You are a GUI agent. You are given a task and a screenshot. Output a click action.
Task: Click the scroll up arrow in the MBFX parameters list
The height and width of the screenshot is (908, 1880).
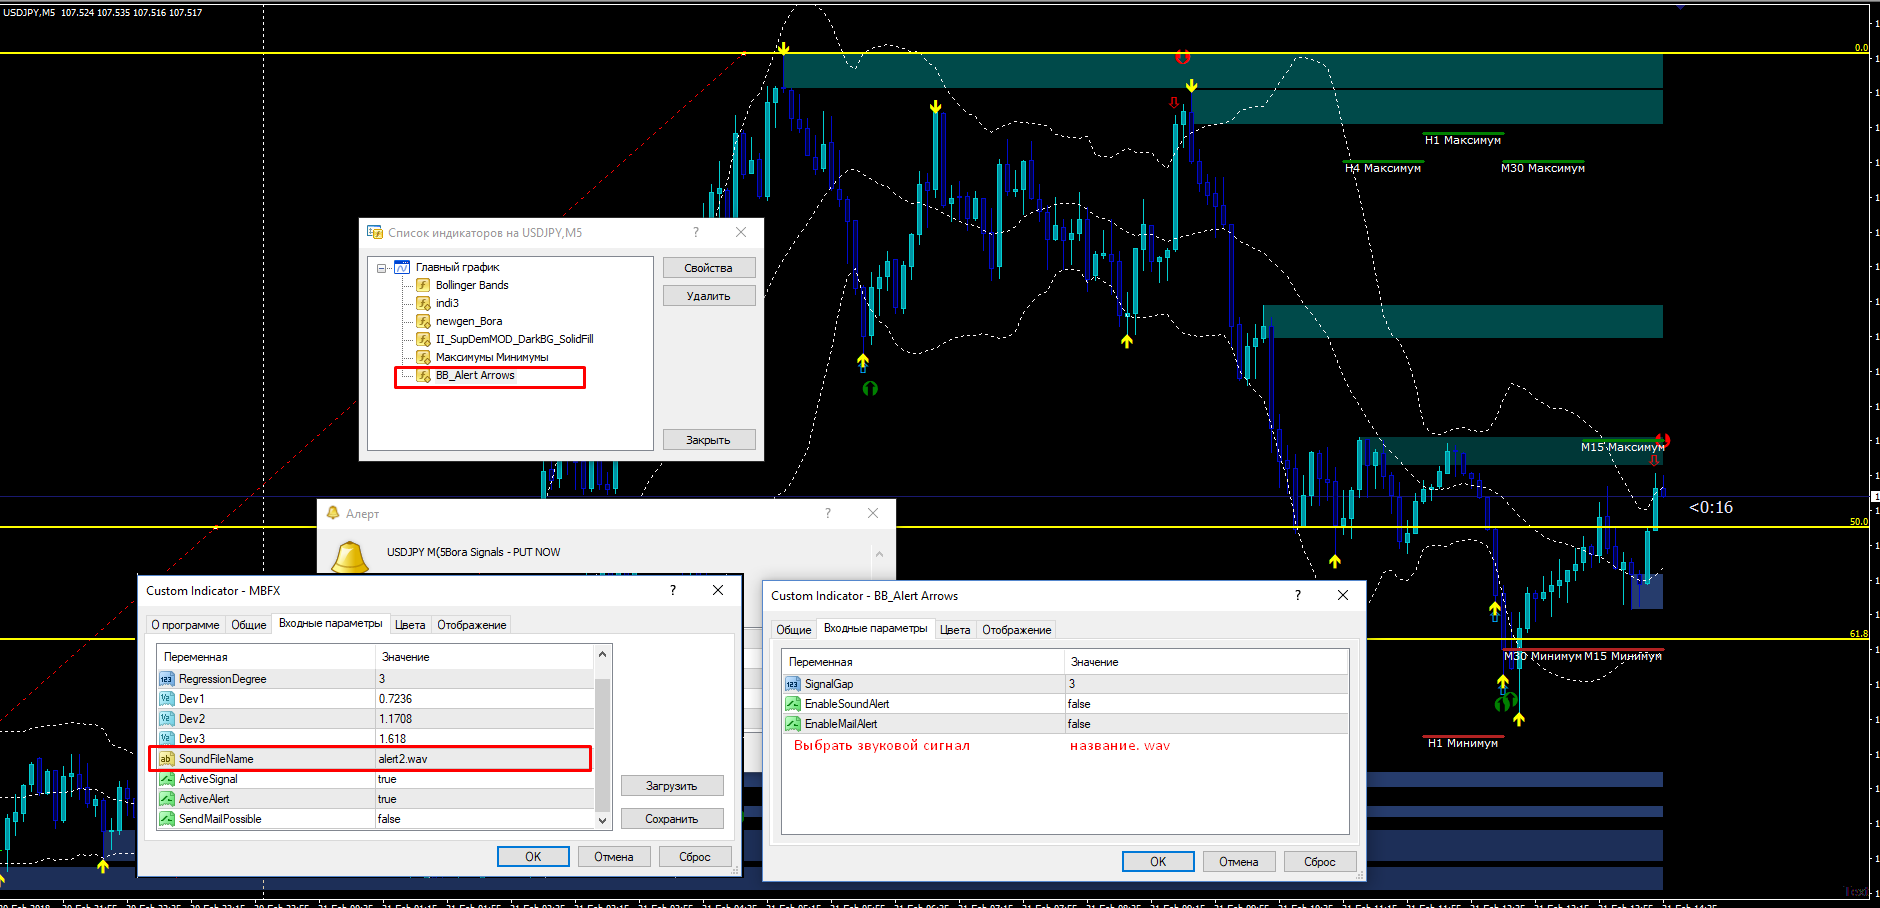click(x=602, y=655)
